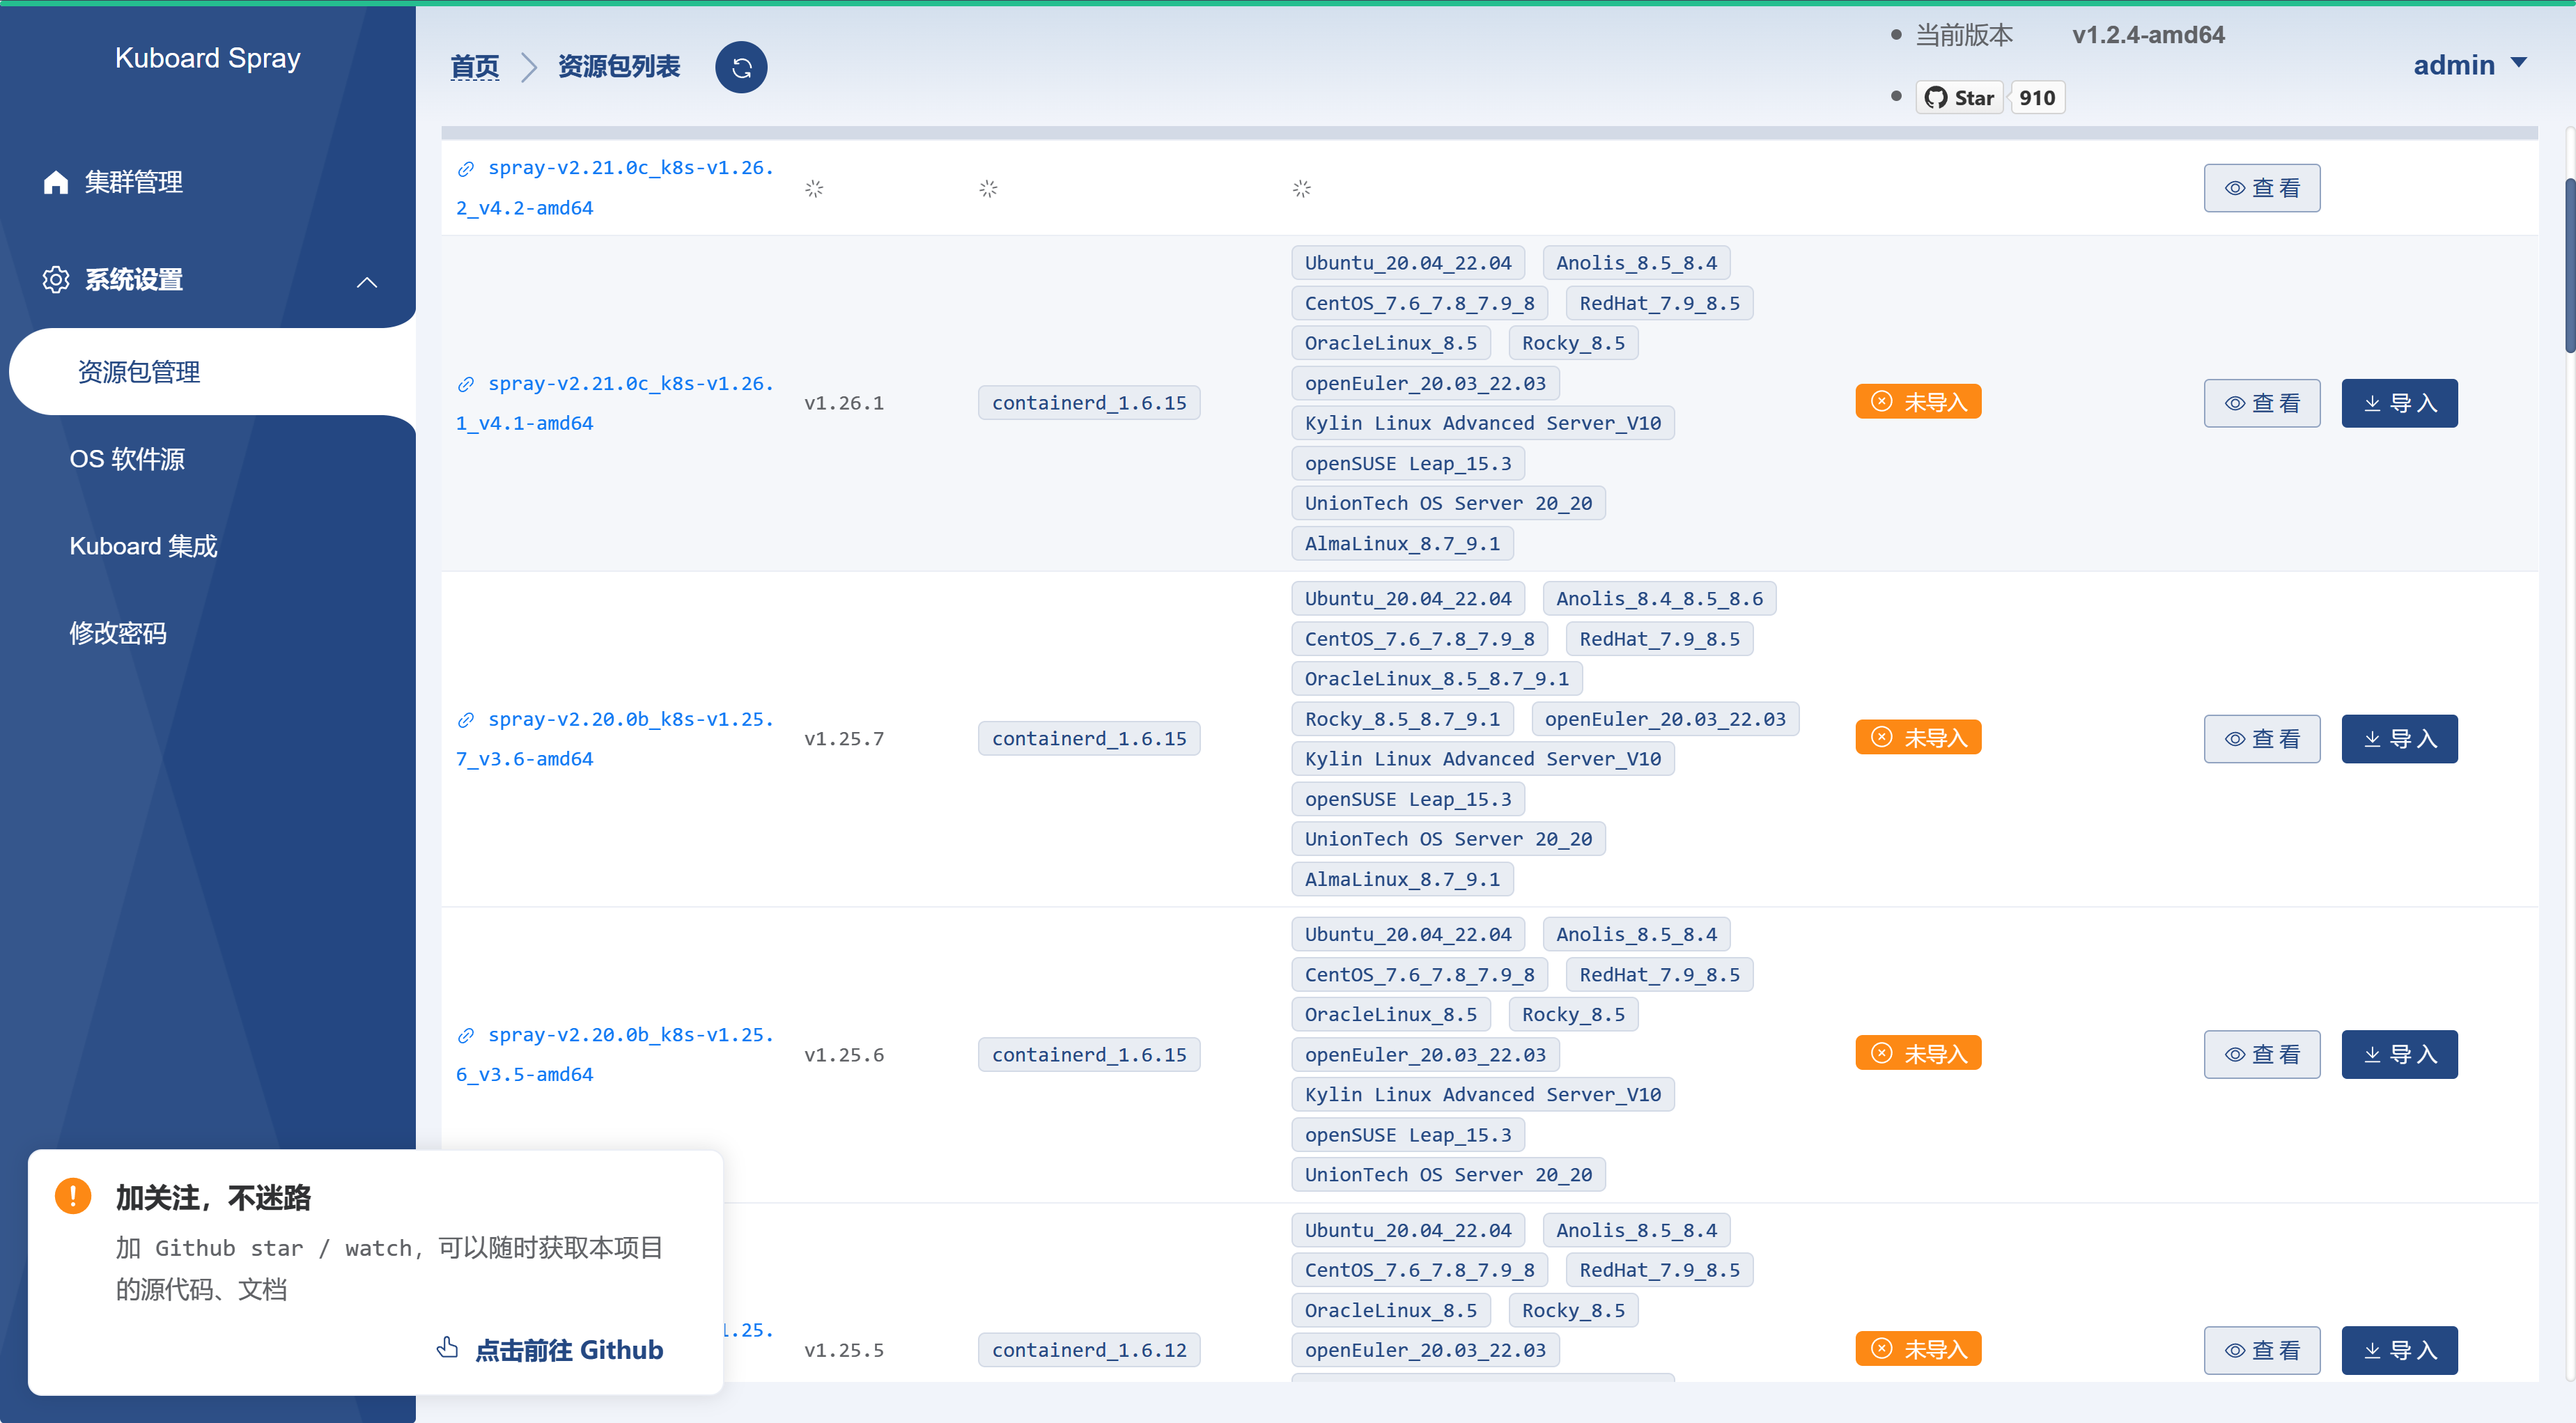Open the admin user dropdown
Viewport: 2576px width, 1423px height.
(2469, 65)
